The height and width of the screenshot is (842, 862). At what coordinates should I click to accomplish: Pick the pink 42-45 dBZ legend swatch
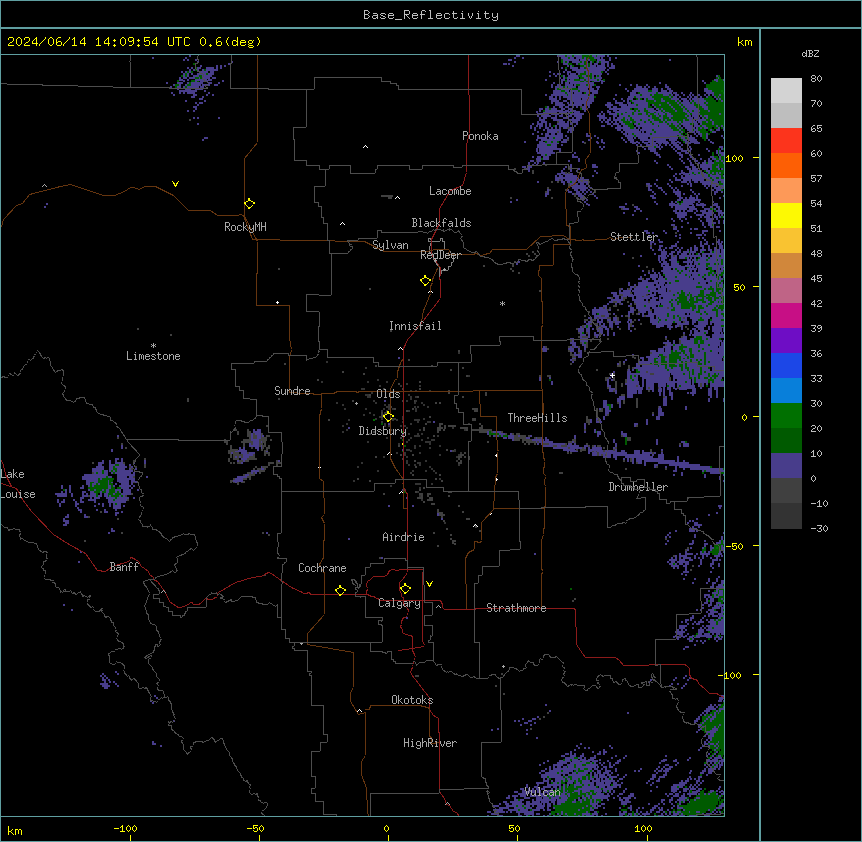click(x=786, y=291)
